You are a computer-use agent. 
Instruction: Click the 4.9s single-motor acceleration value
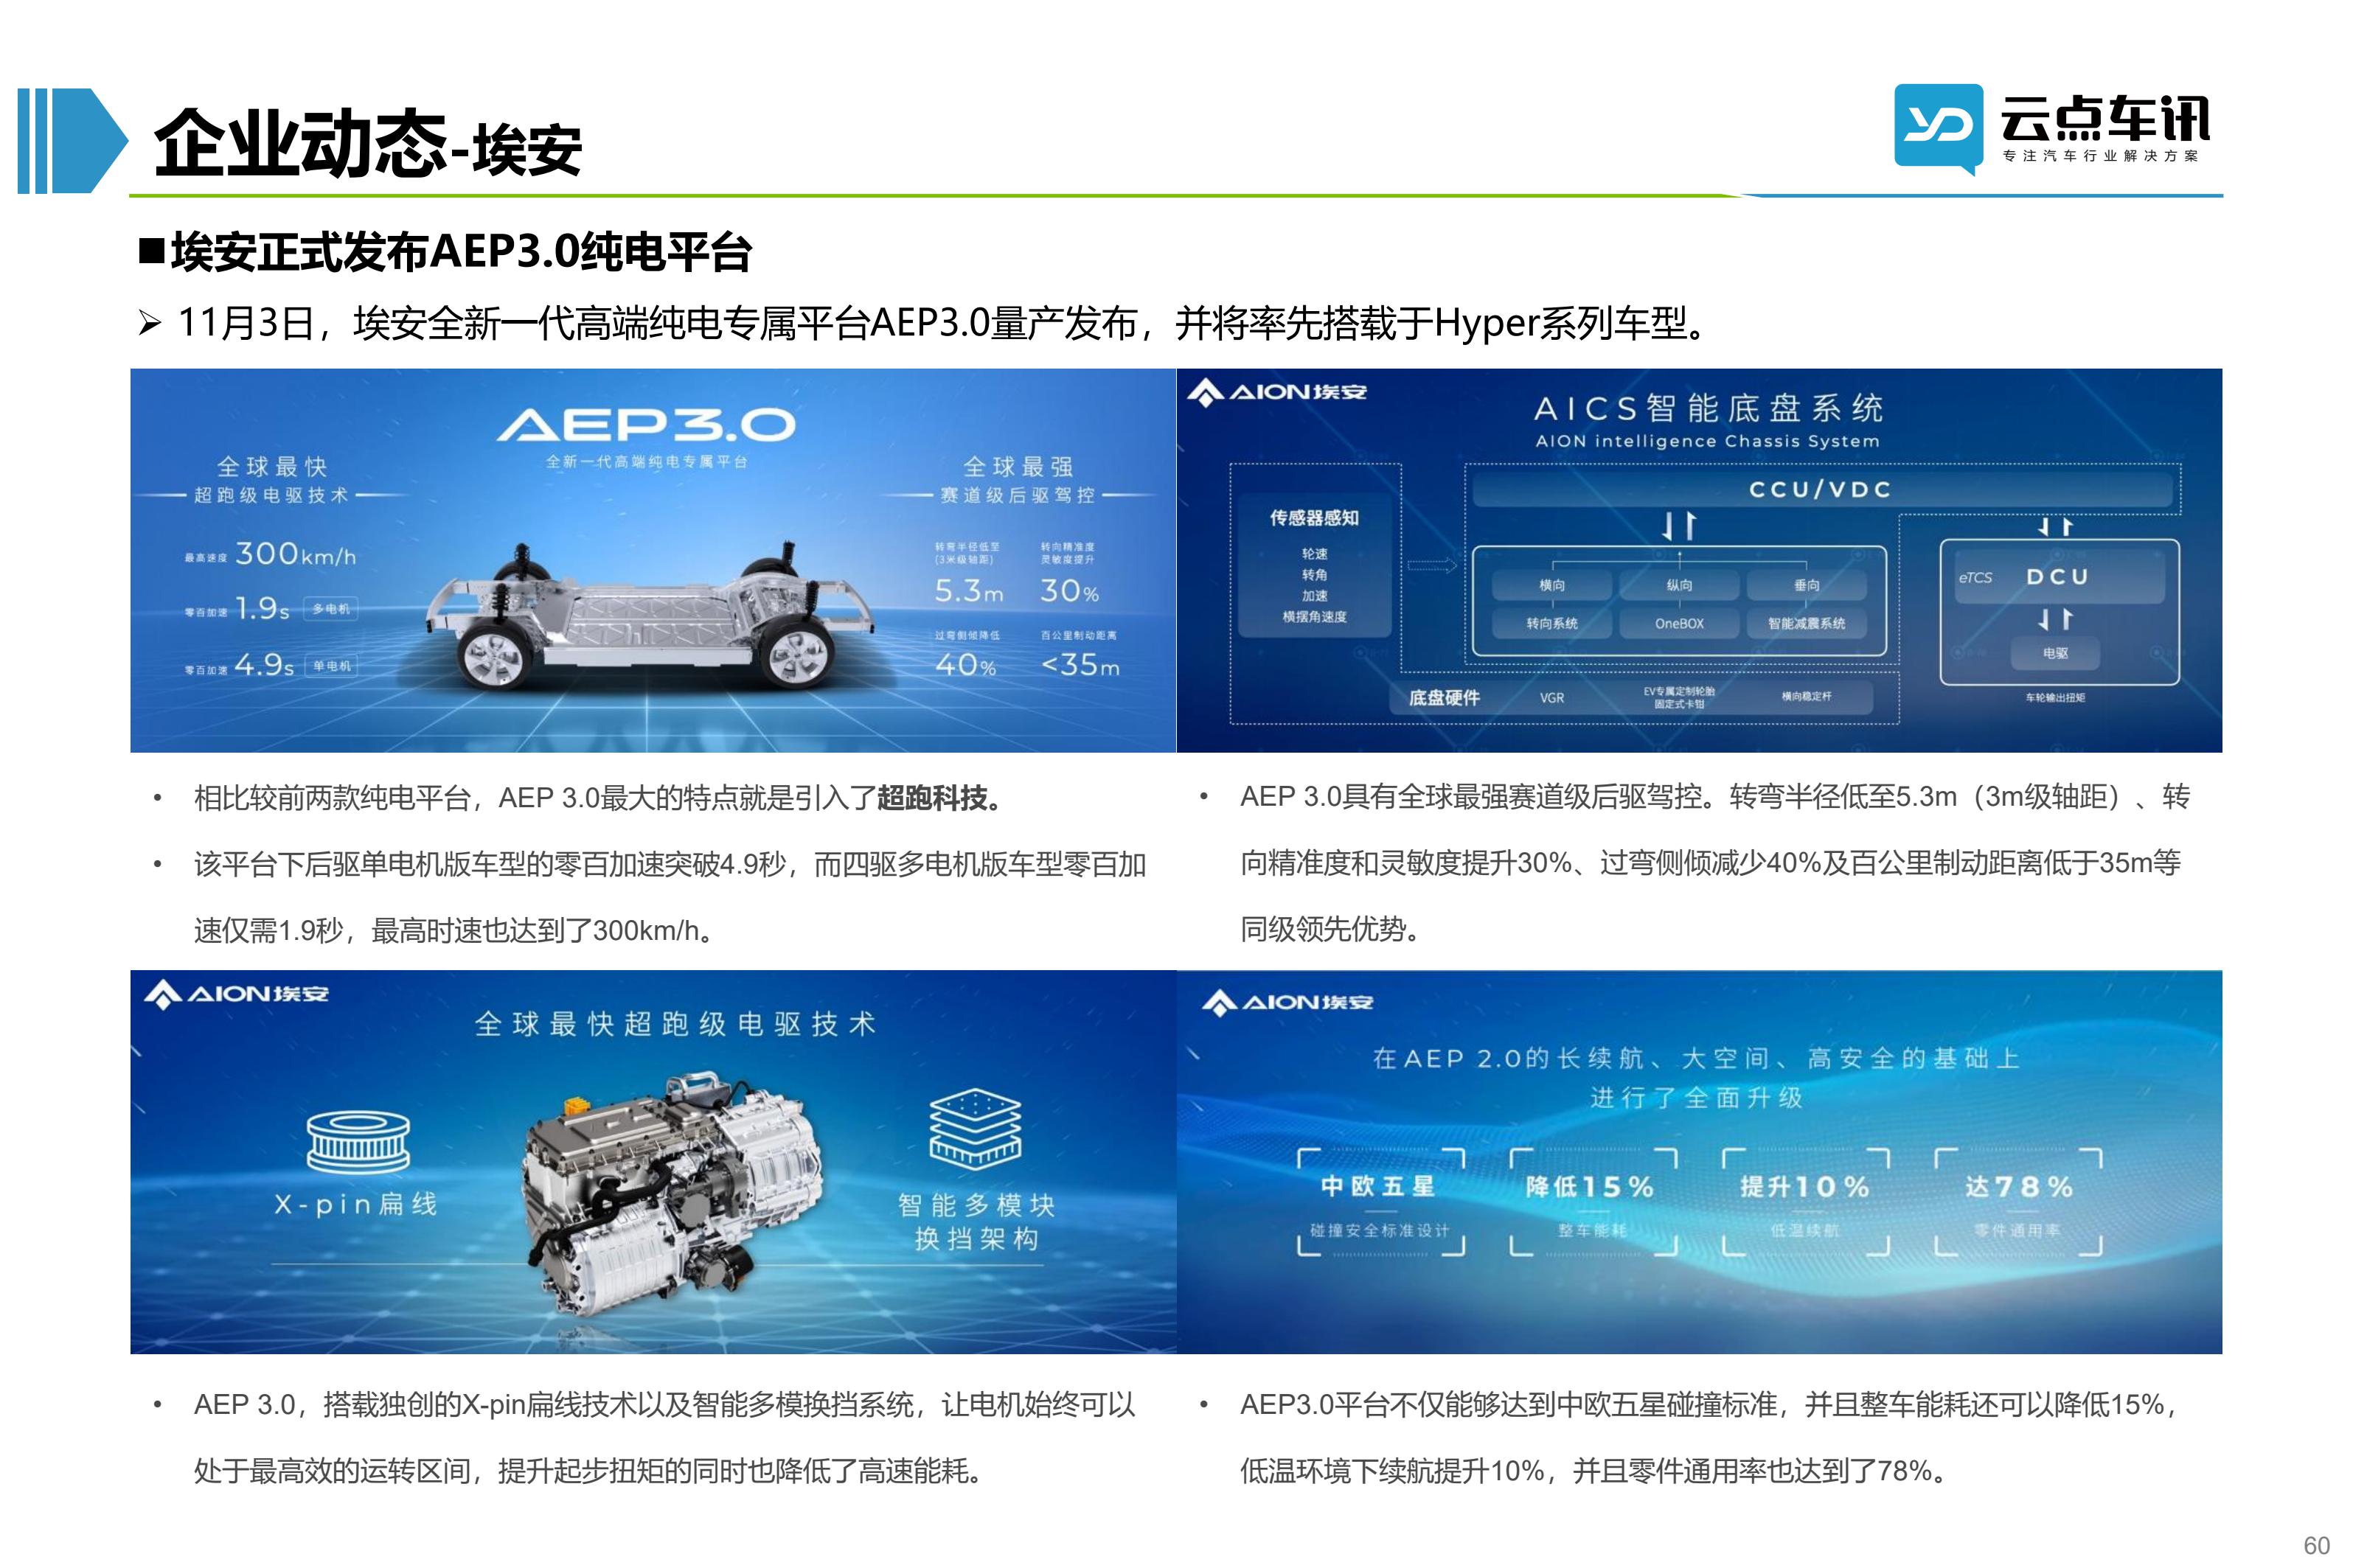pos(264,665)
